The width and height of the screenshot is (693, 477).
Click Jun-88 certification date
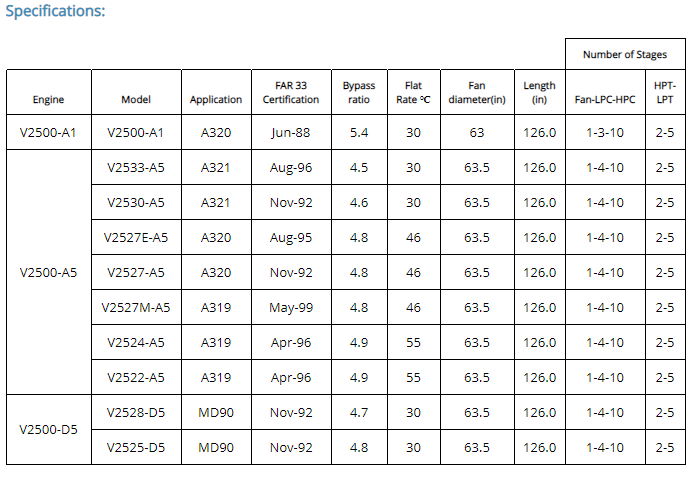click(291, 133)
